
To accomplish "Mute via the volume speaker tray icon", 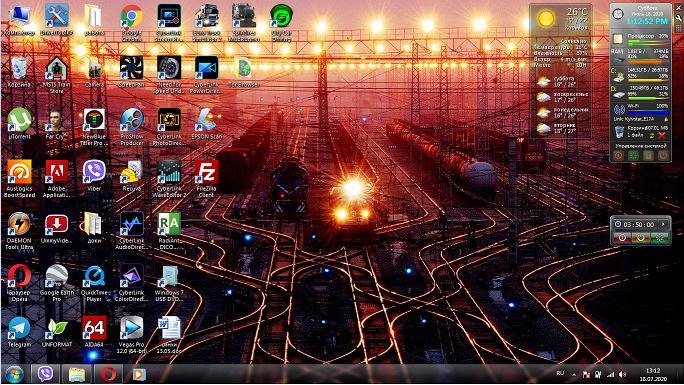I will click(622, 375).
